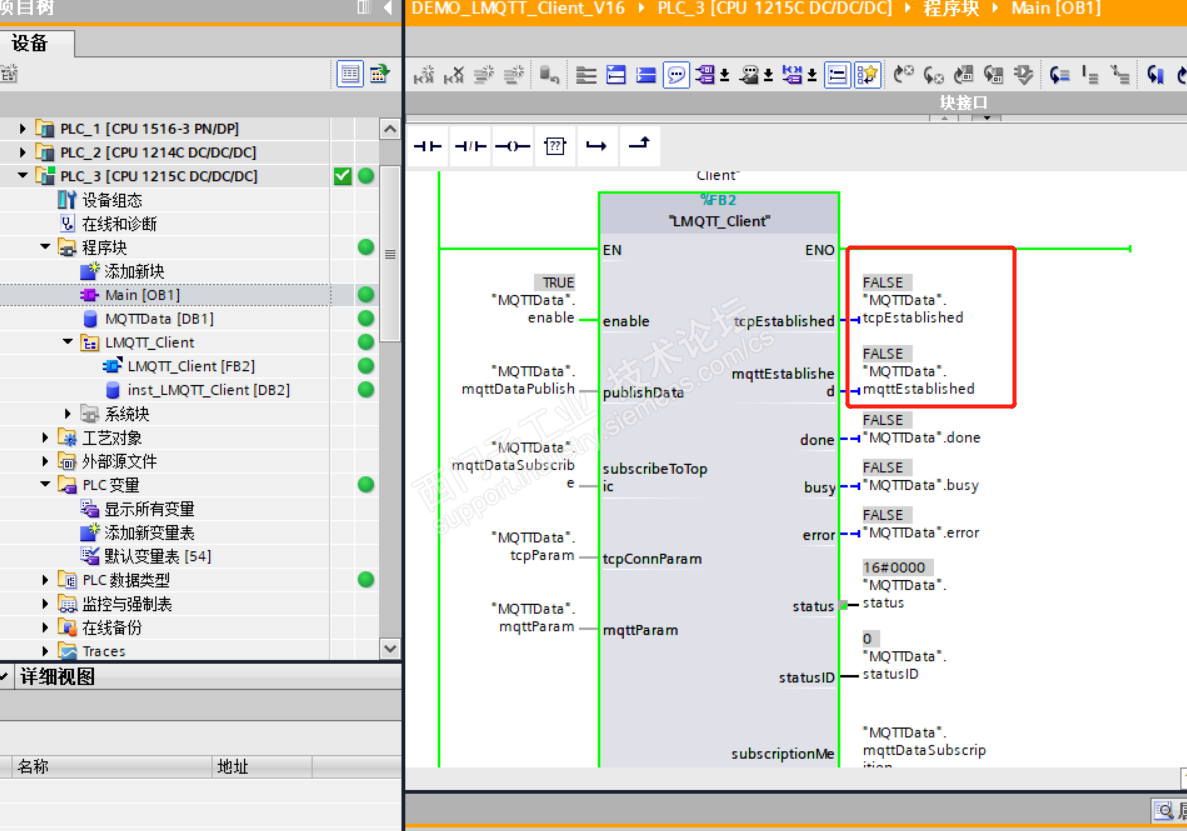Screen dimensions: 1187x831
Task: Click the tag information display icon
Action: point(749,75)
